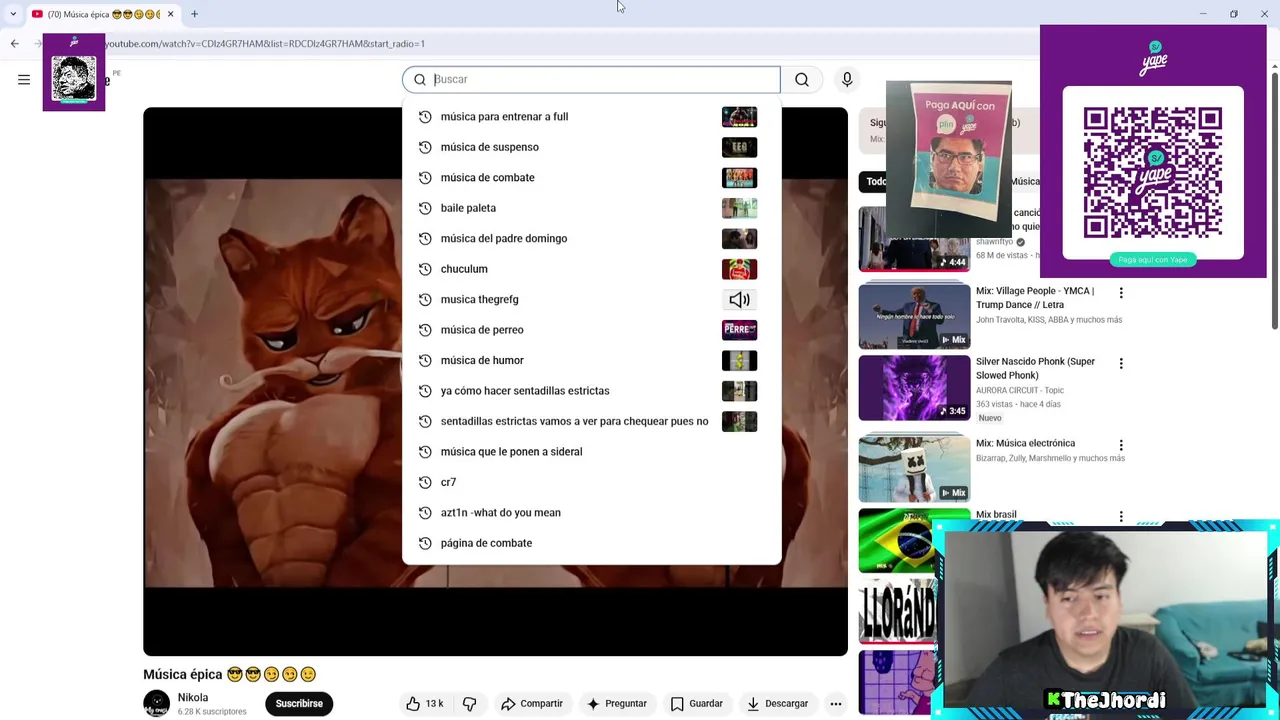
Task: Activate voice search microphone
Action: [847, 80]
